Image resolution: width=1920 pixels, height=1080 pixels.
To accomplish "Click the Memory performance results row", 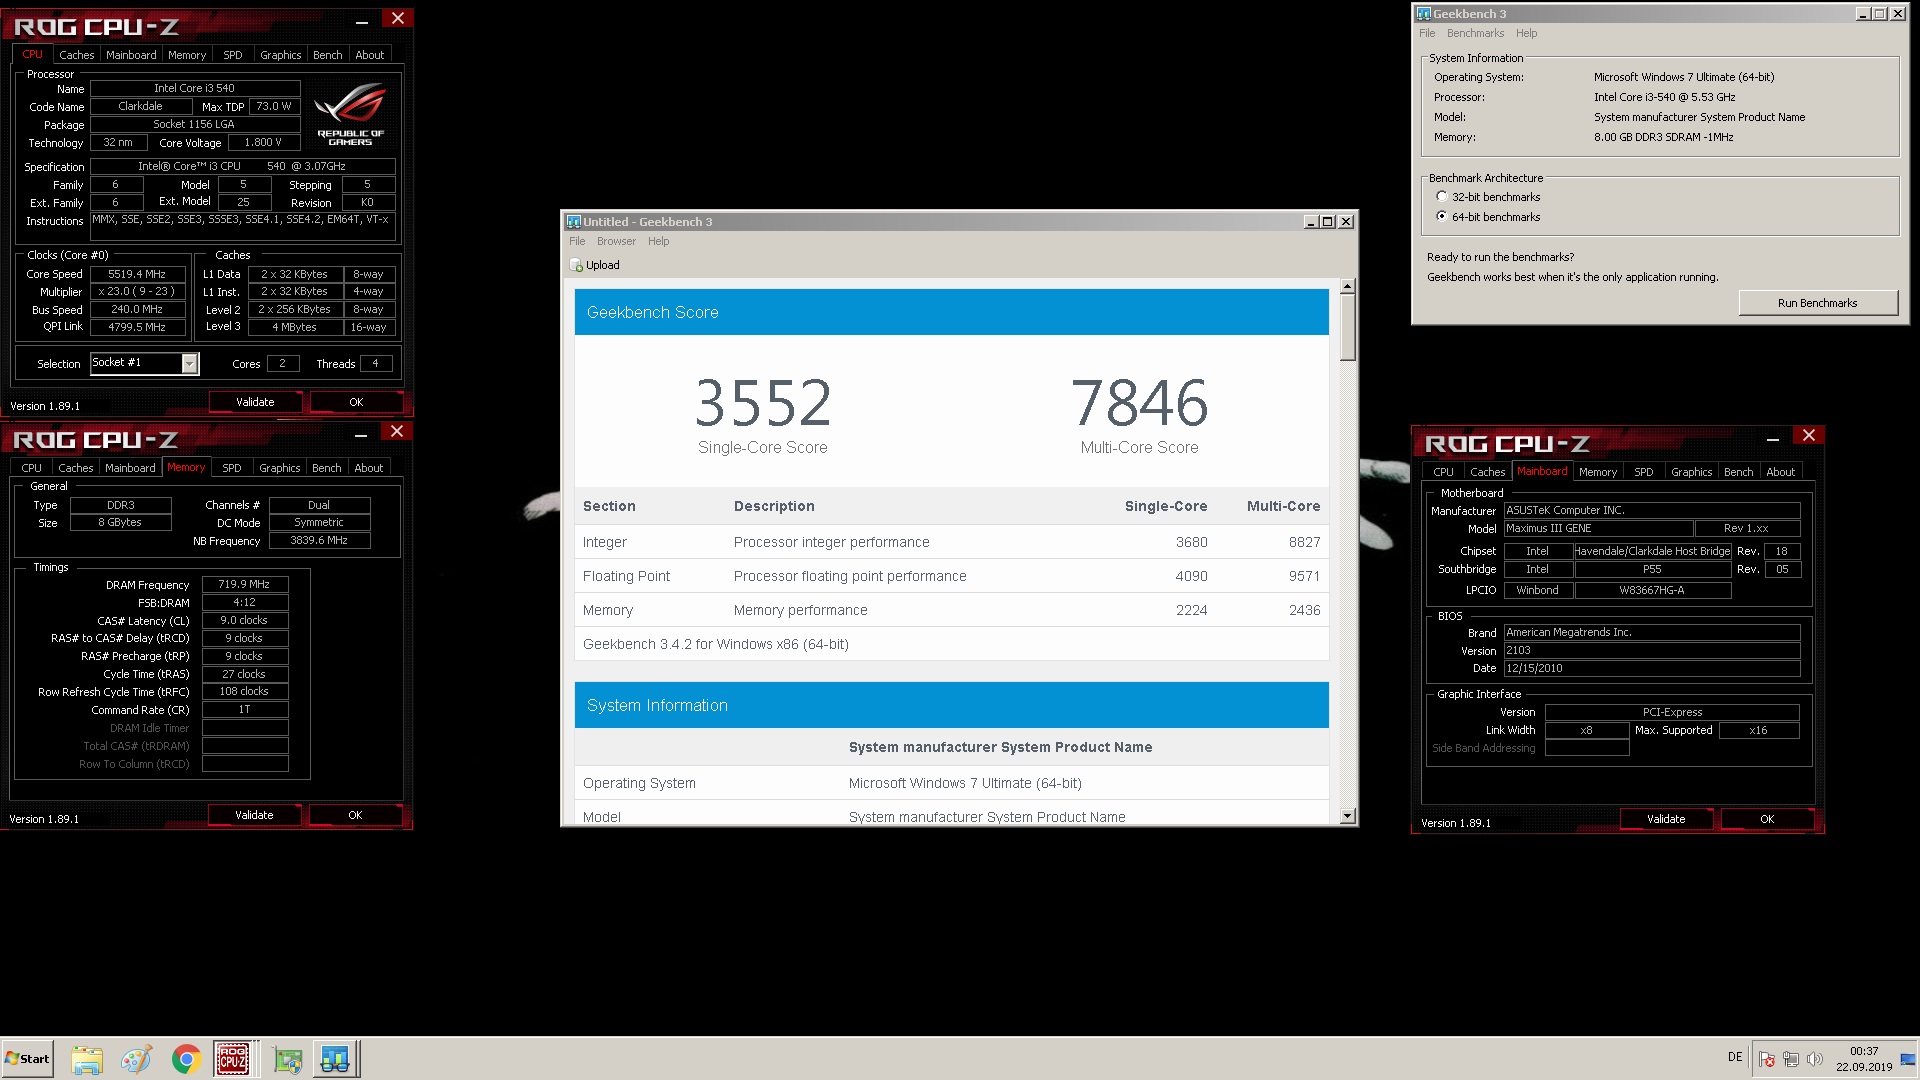I will [951, 610].
